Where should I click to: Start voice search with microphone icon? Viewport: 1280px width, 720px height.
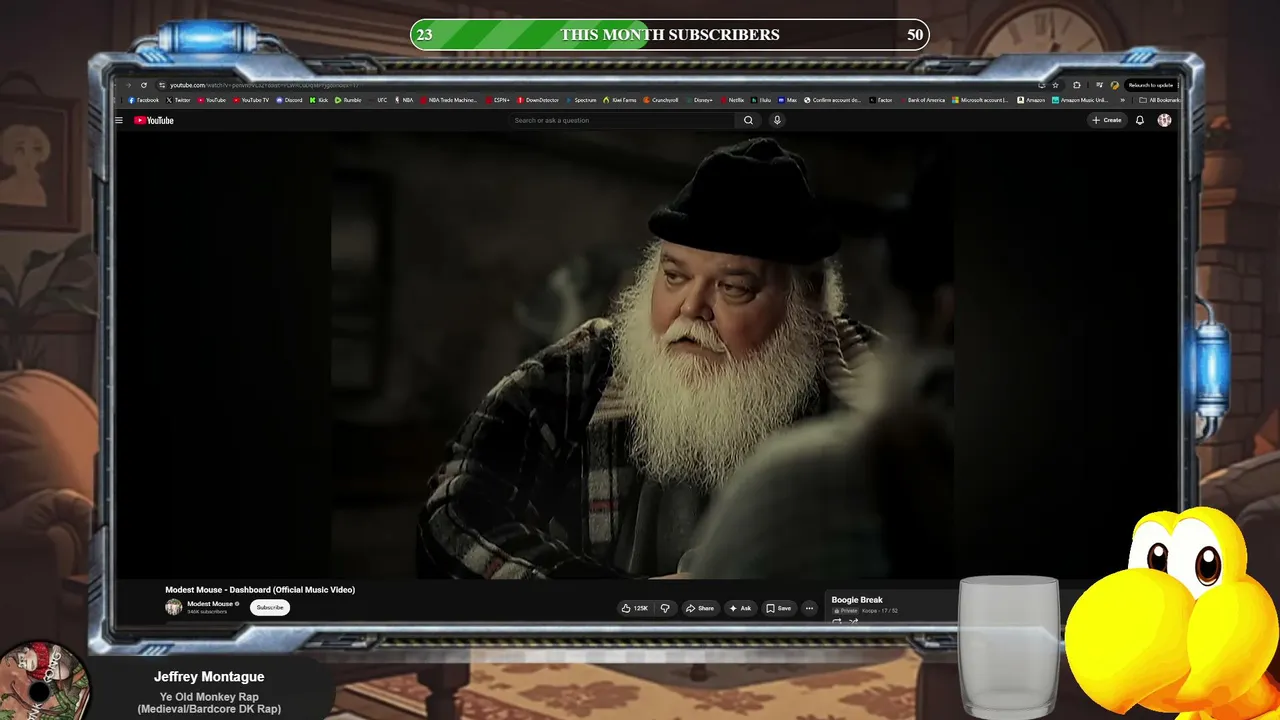[x=777, y=120]
